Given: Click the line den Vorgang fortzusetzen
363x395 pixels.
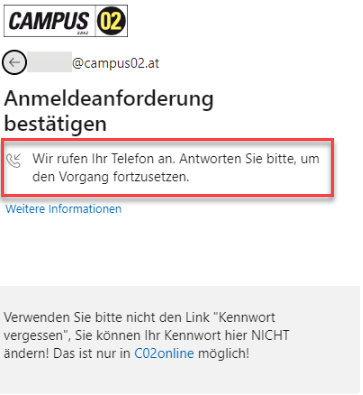Looking at the screenshot, I should point(111,177).
